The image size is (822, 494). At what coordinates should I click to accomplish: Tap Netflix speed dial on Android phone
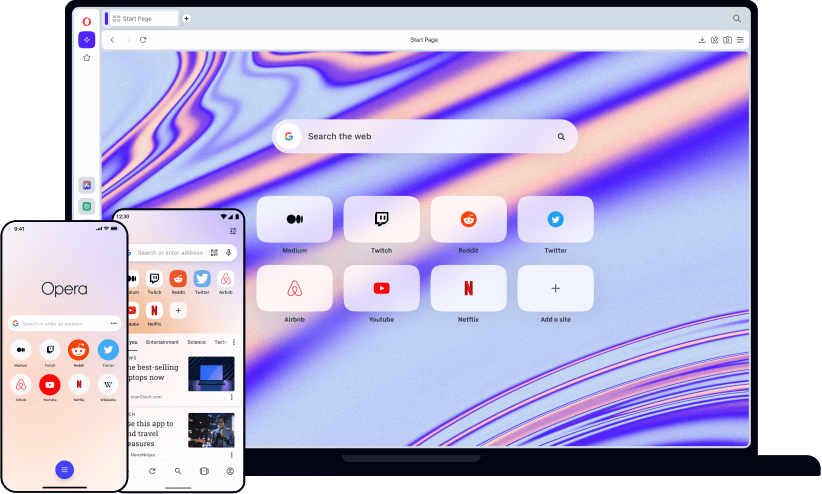(154, 310)
